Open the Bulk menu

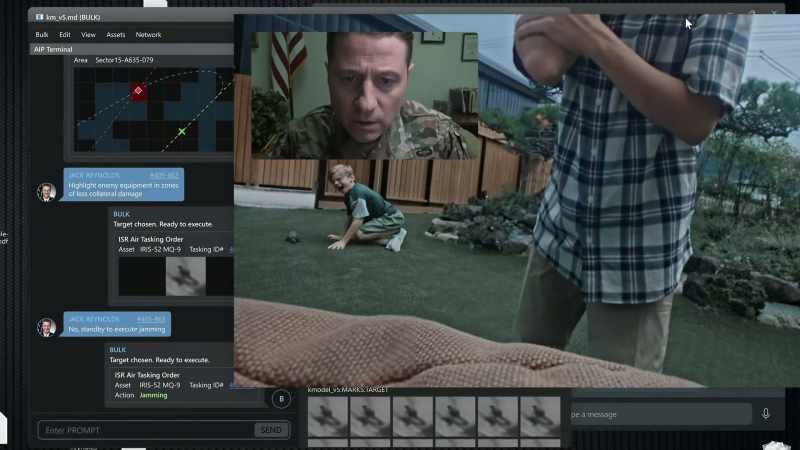point(42,35)
